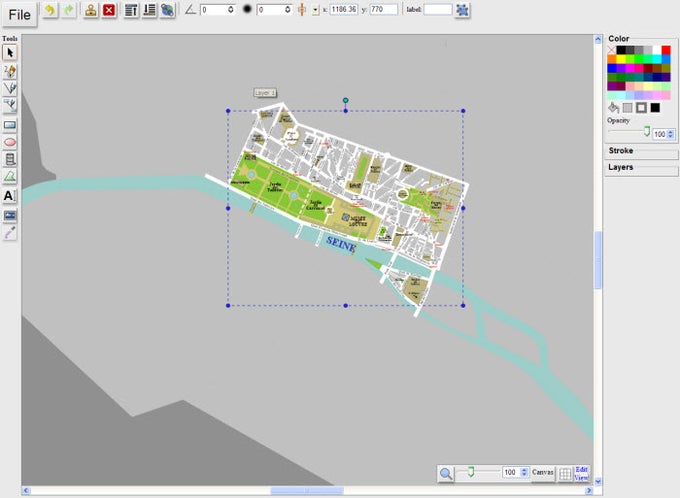Toggle the grid display button
This screenshot has height=498, width=680.
(x=565, y=473)
